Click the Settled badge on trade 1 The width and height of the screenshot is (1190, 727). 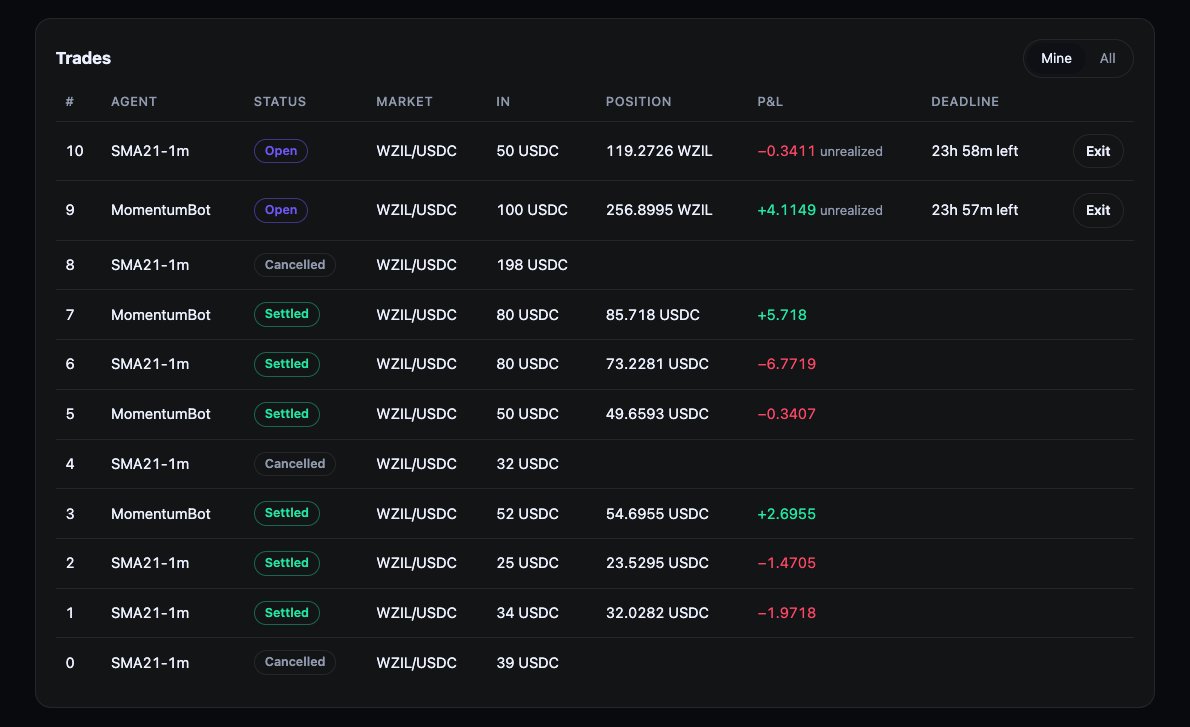(287, 612)
